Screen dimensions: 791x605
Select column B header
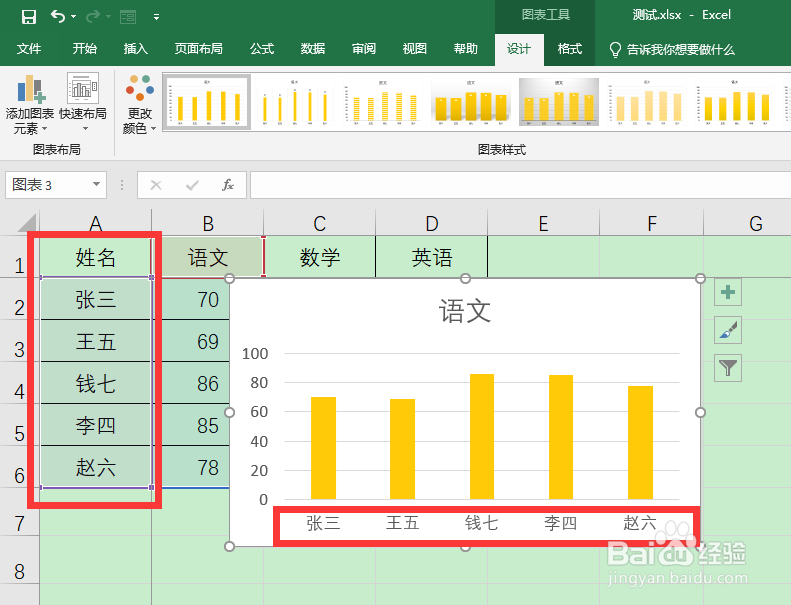(208, 223)
